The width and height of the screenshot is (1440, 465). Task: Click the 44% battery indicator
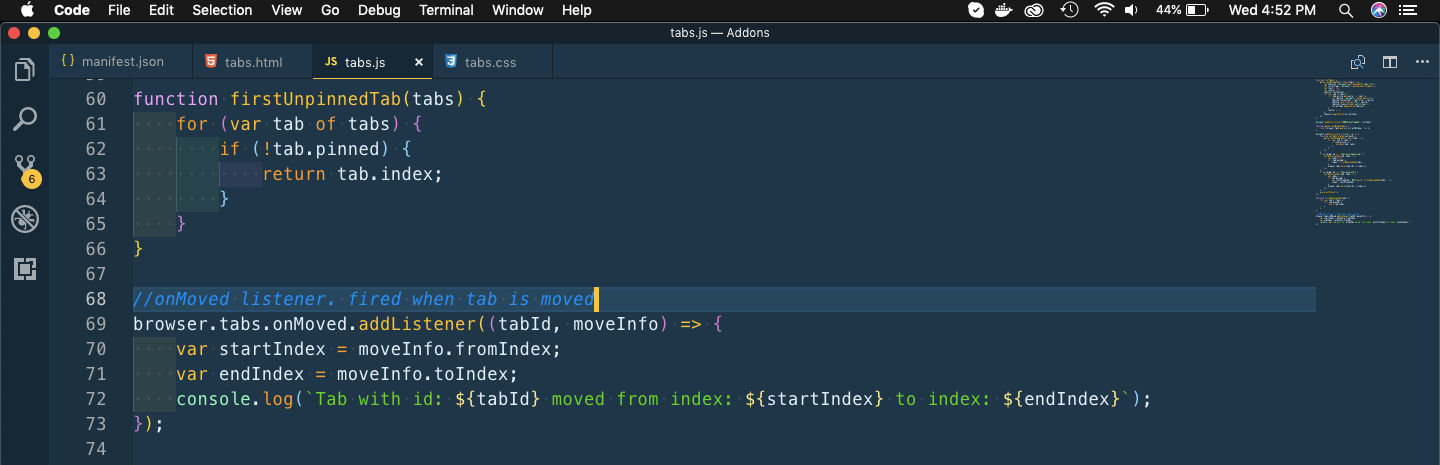[x=1183, y=10]
